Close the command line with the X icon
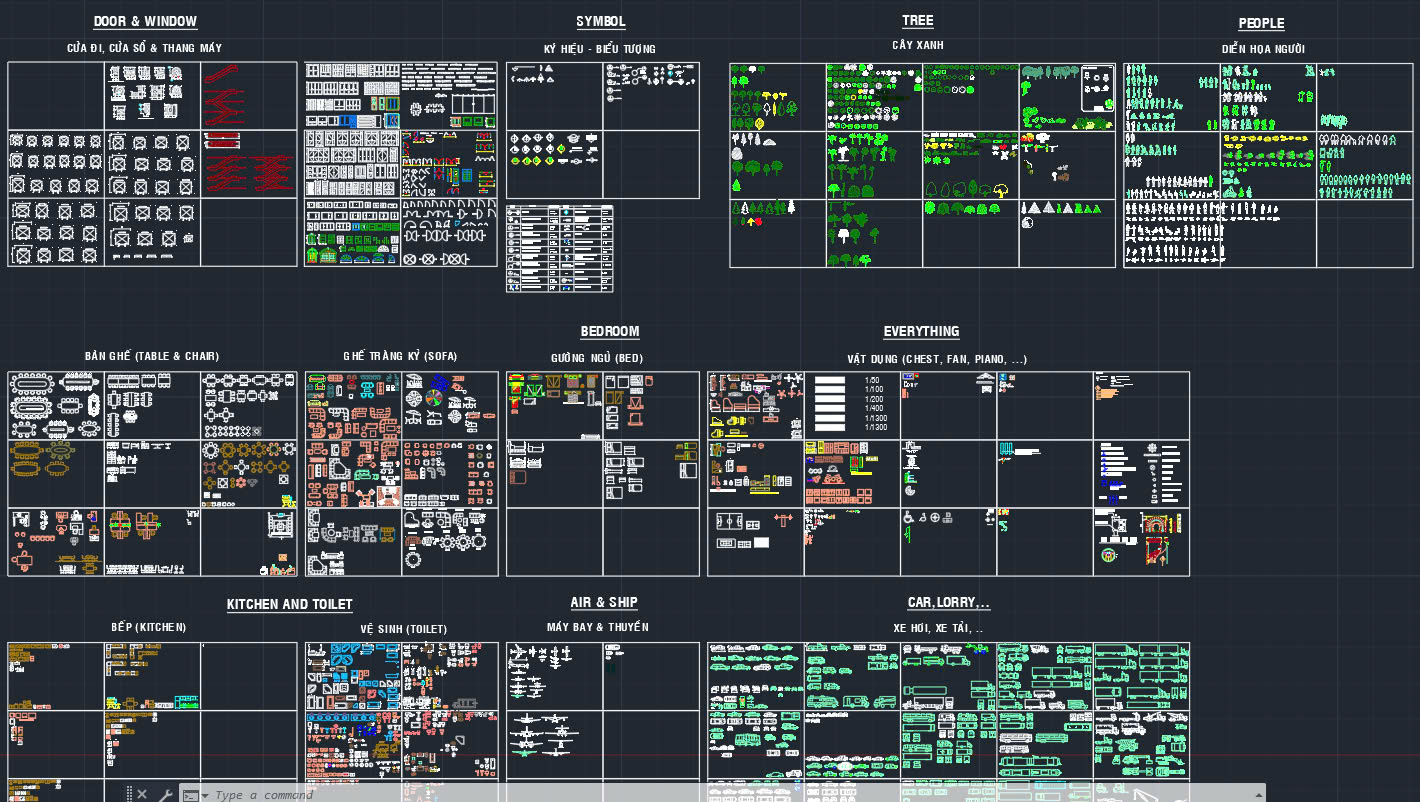 point(142,794)
